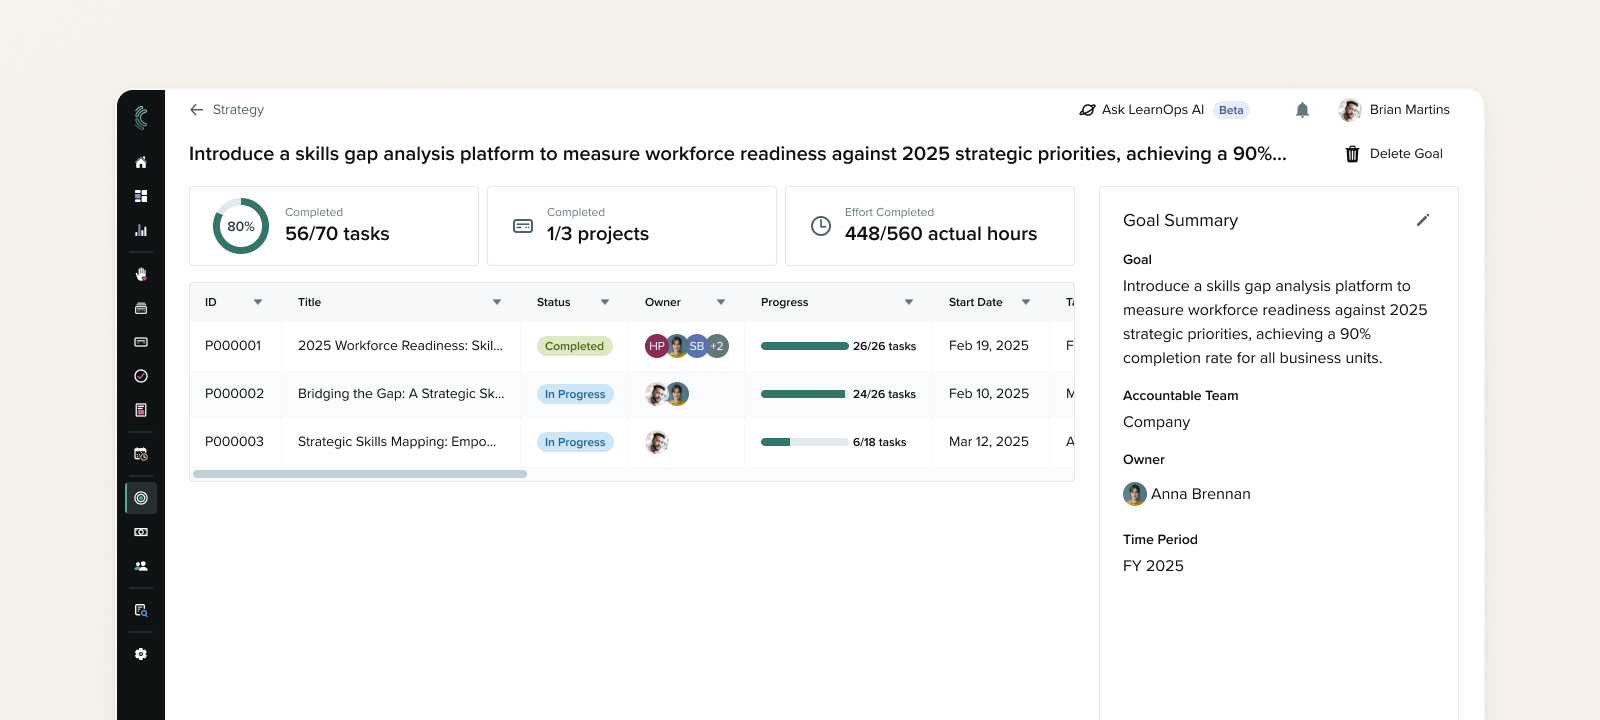Open the ID column filter dropdown
Viewport: 1600px width, 720px height.
(258, 302)
